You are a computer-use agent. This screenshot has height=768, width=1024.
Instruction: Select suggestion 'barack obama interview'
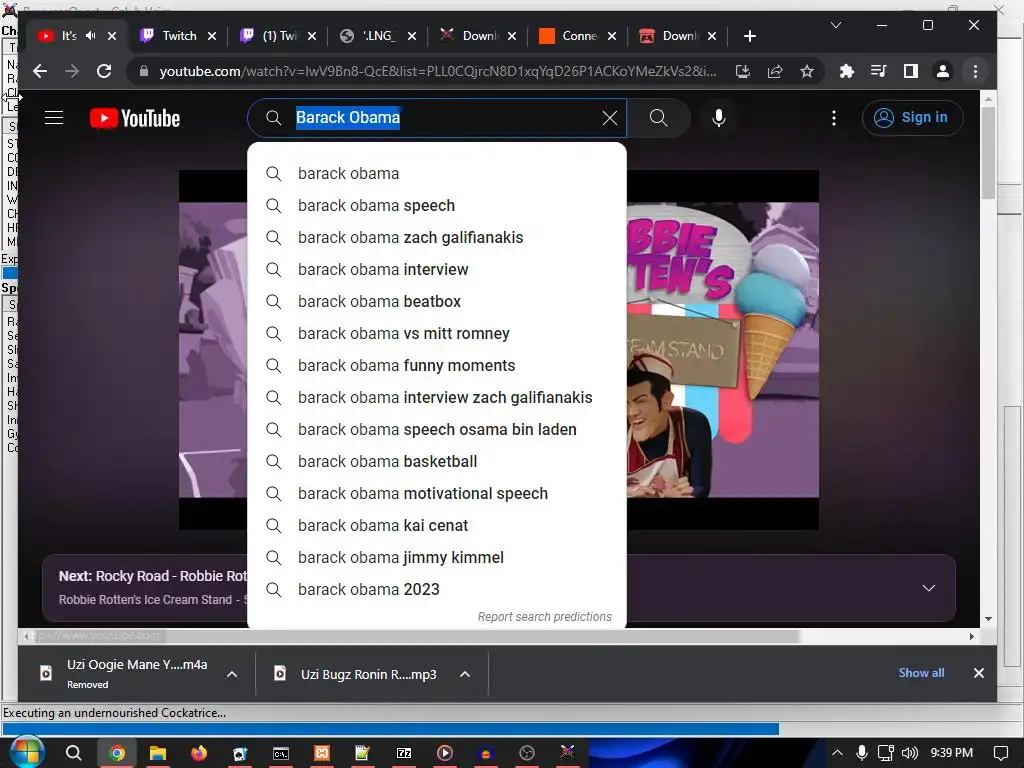point(436,270)
